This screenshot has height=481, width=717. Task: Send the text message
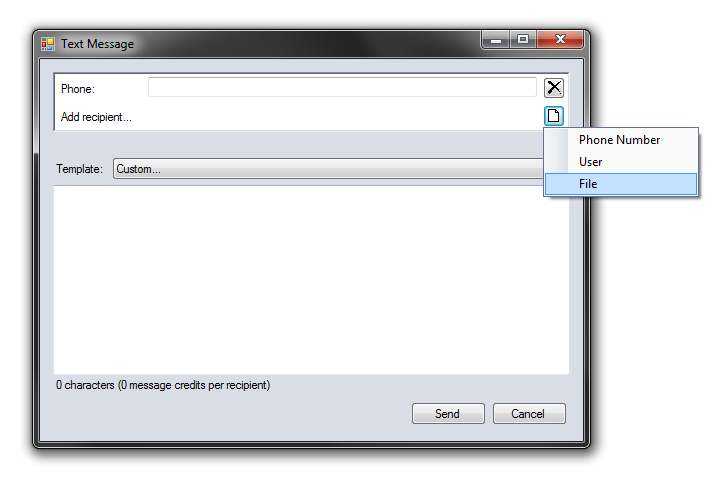448,413
